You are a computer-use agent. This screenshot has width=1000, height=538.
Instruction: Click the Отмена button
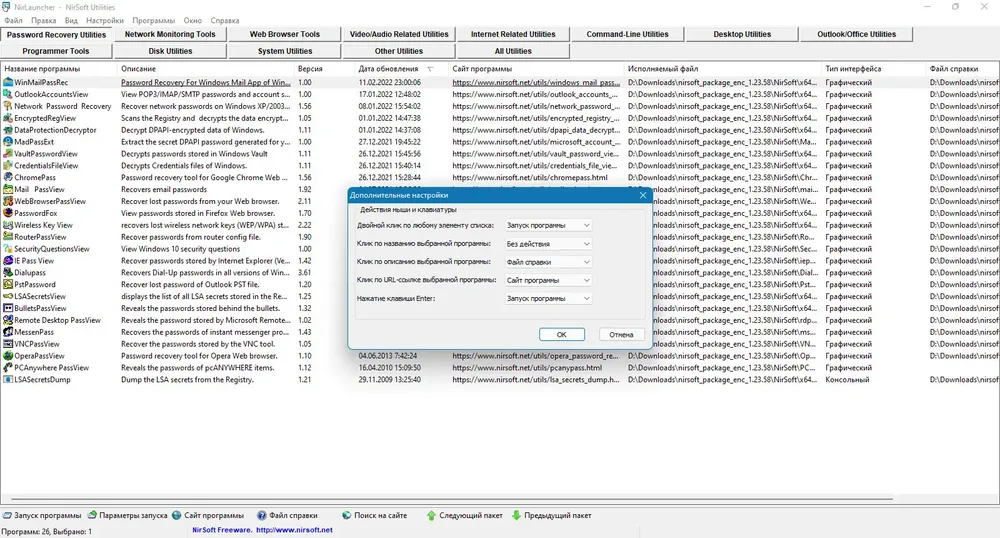(621, 334)
